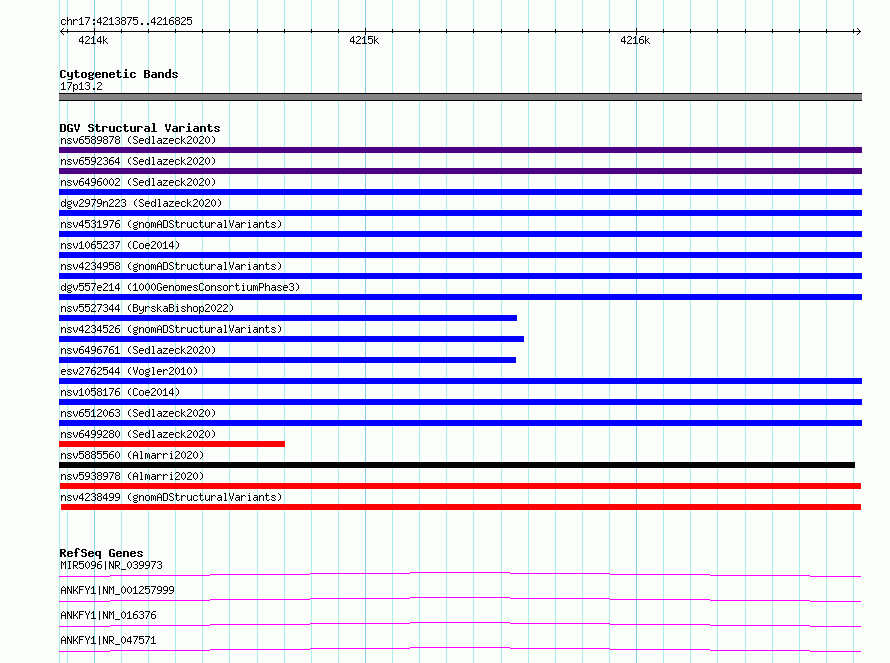The height and width of the screenshot is (663, 890).
Task: Select the blue bar of variant nsv4234958
Action: (x=460, y=276)
